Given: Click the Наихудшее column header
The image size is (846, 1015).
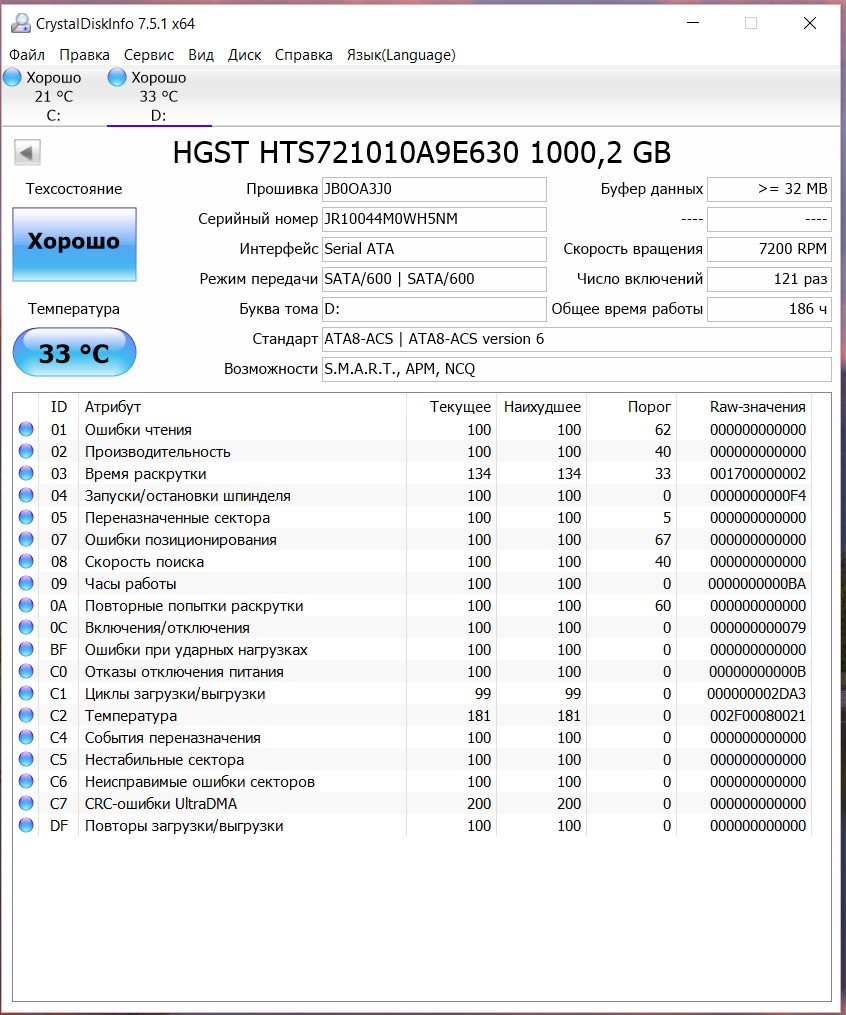Looking at the screenshot, I should coord(542,407).
